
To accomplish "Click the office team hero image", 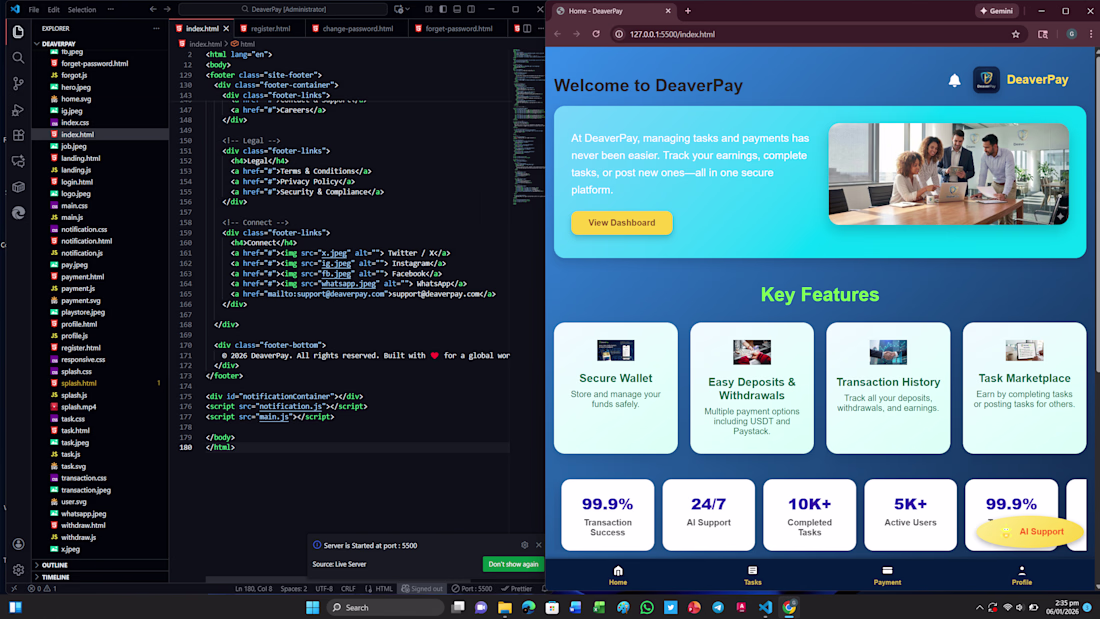I will coord(948,174).
